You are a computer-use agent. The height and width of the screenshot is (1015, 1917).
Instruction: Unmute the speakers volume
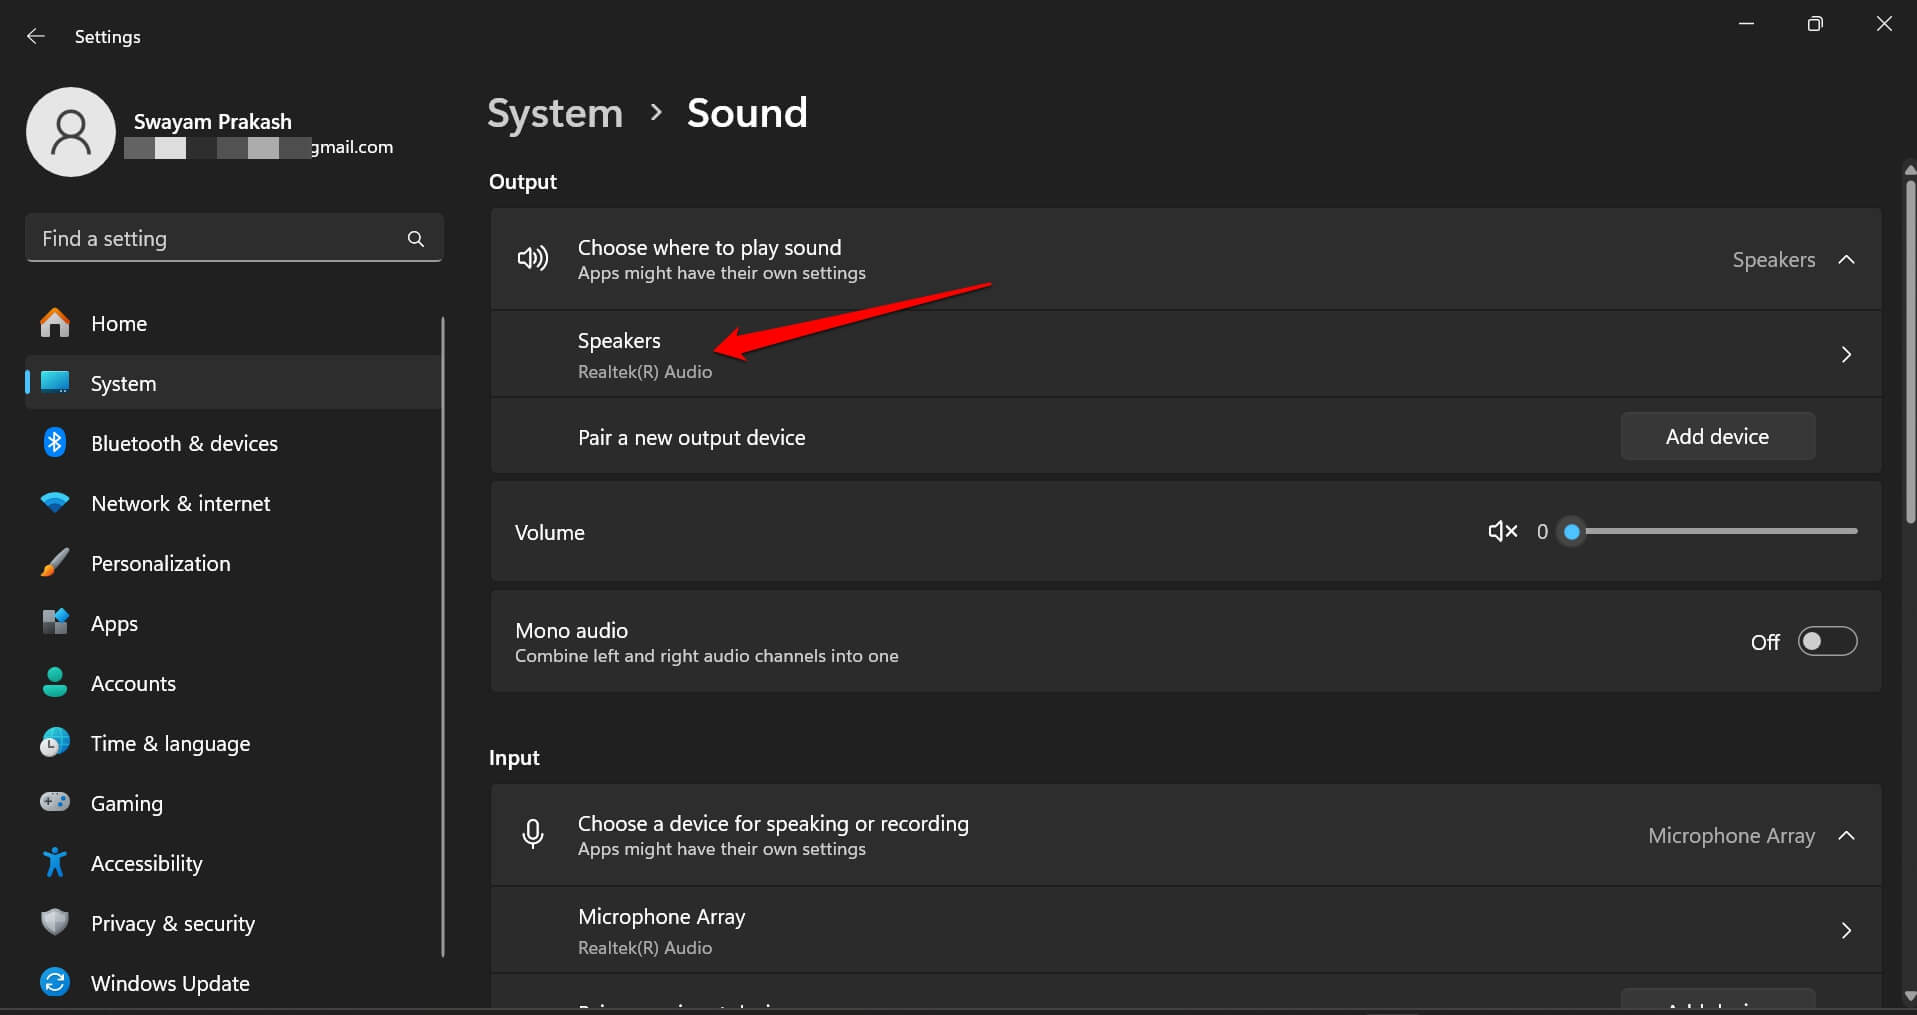coord(1501,531)
